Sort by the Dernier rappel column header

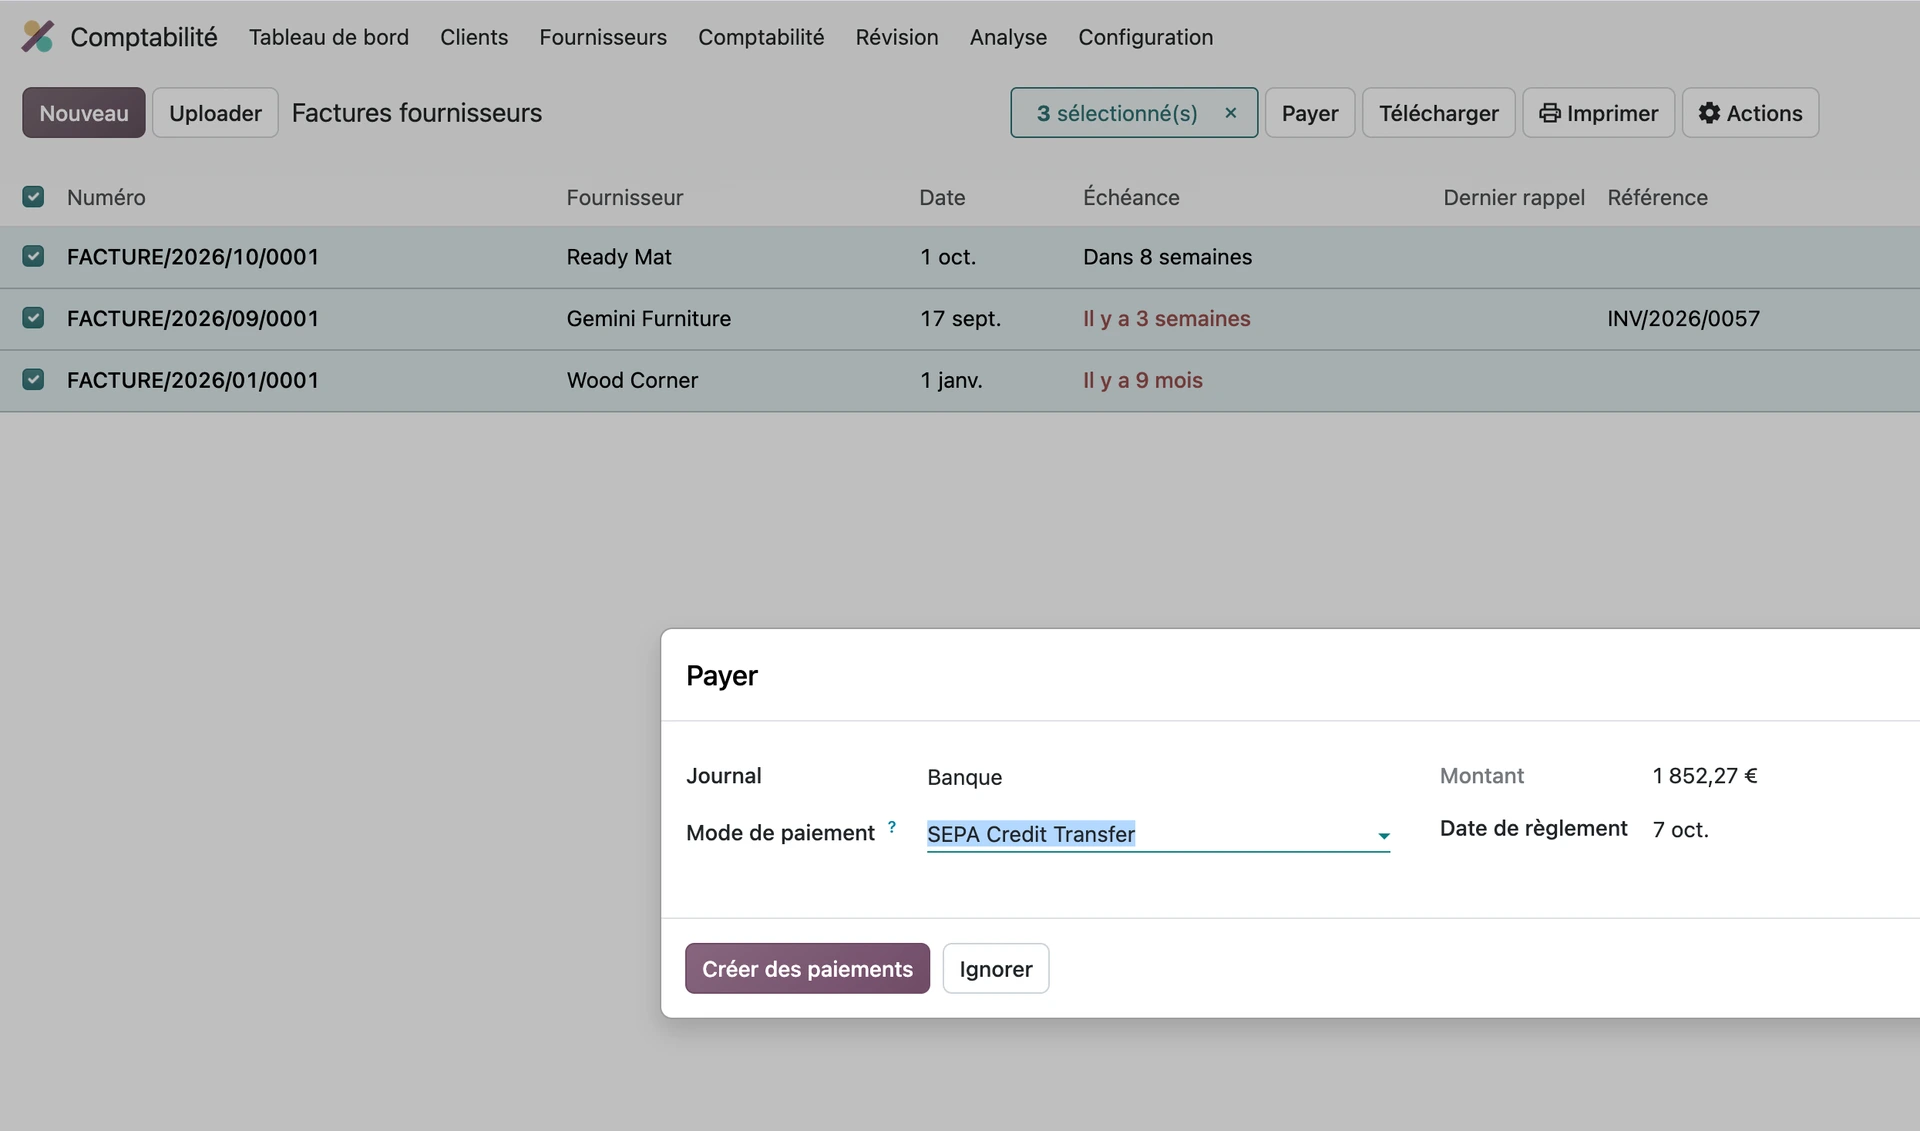[x=1514, y=197]
